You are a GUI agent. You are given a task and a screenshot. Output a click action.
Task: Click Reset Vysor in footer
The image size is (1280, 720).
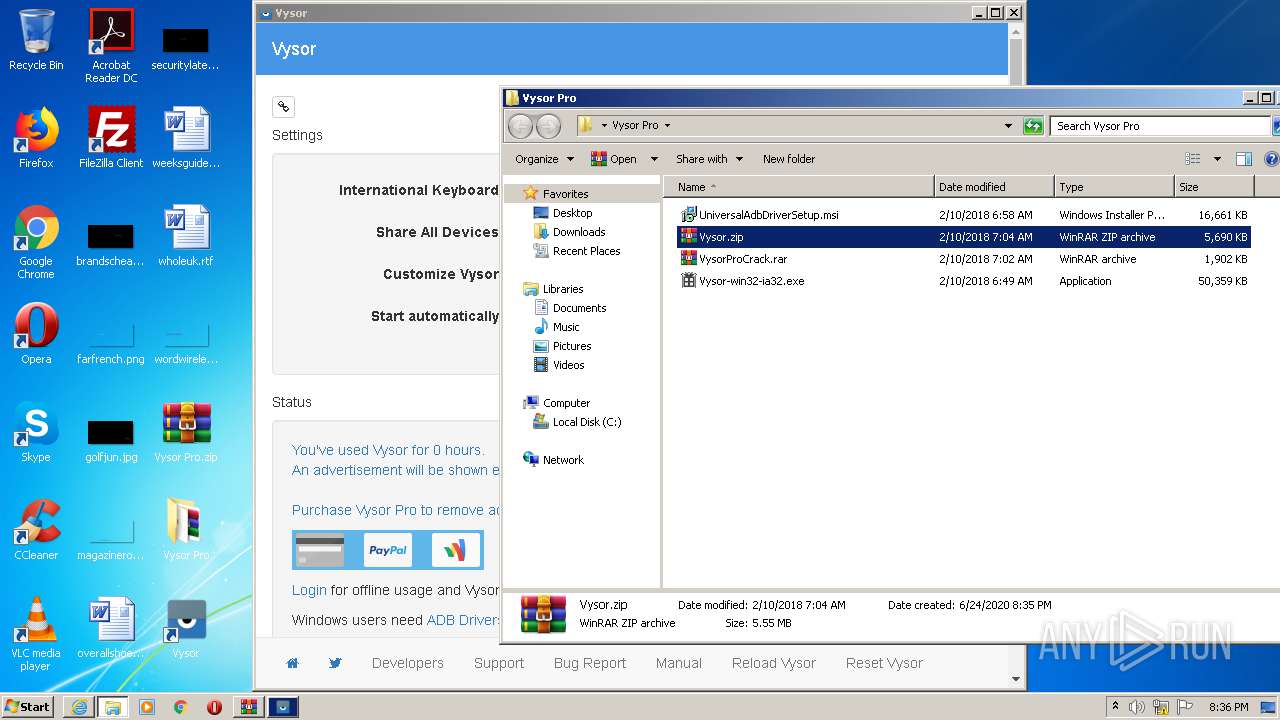(x=884, y=663)
